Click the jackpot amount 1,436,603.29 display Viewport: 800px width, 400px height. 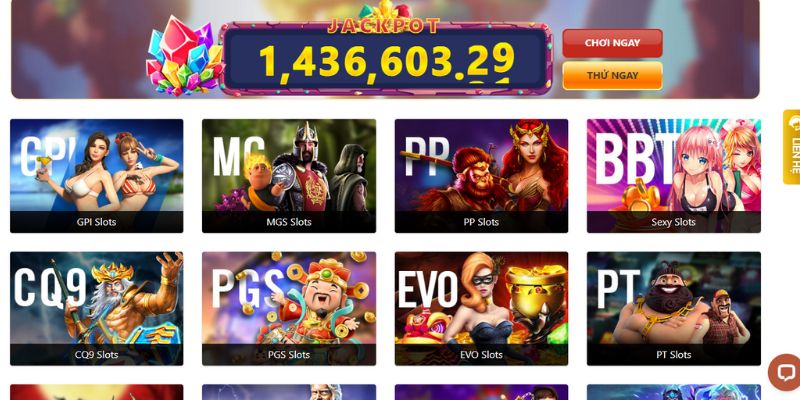387,60
